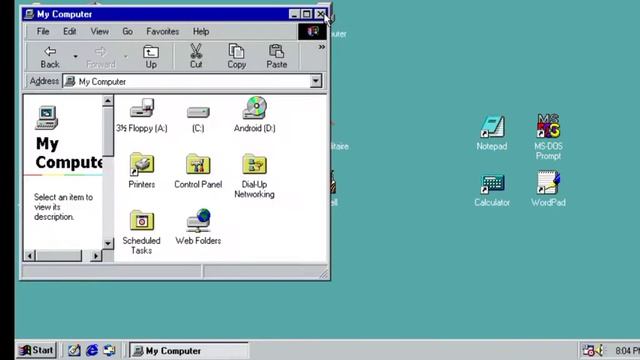Click the Task Scheduler tray icon
Image resolution: width=640 pixels, height=360 pixels.
[x=589, y=350]
